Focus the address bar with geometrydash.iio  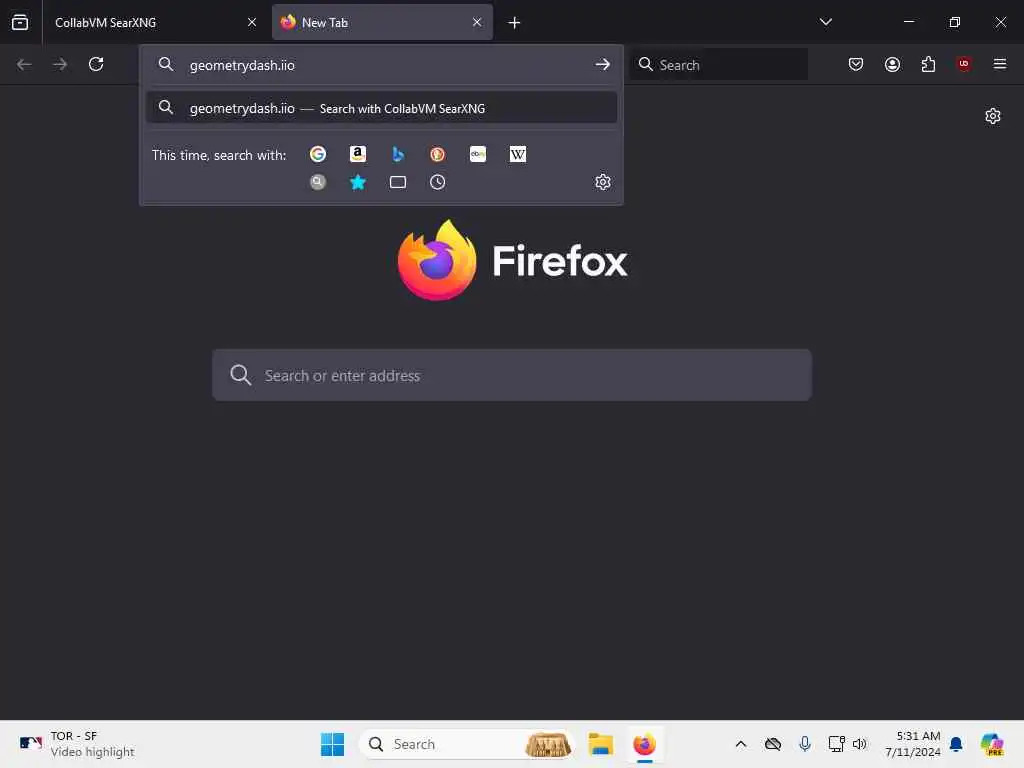click(x=379, y=65)
